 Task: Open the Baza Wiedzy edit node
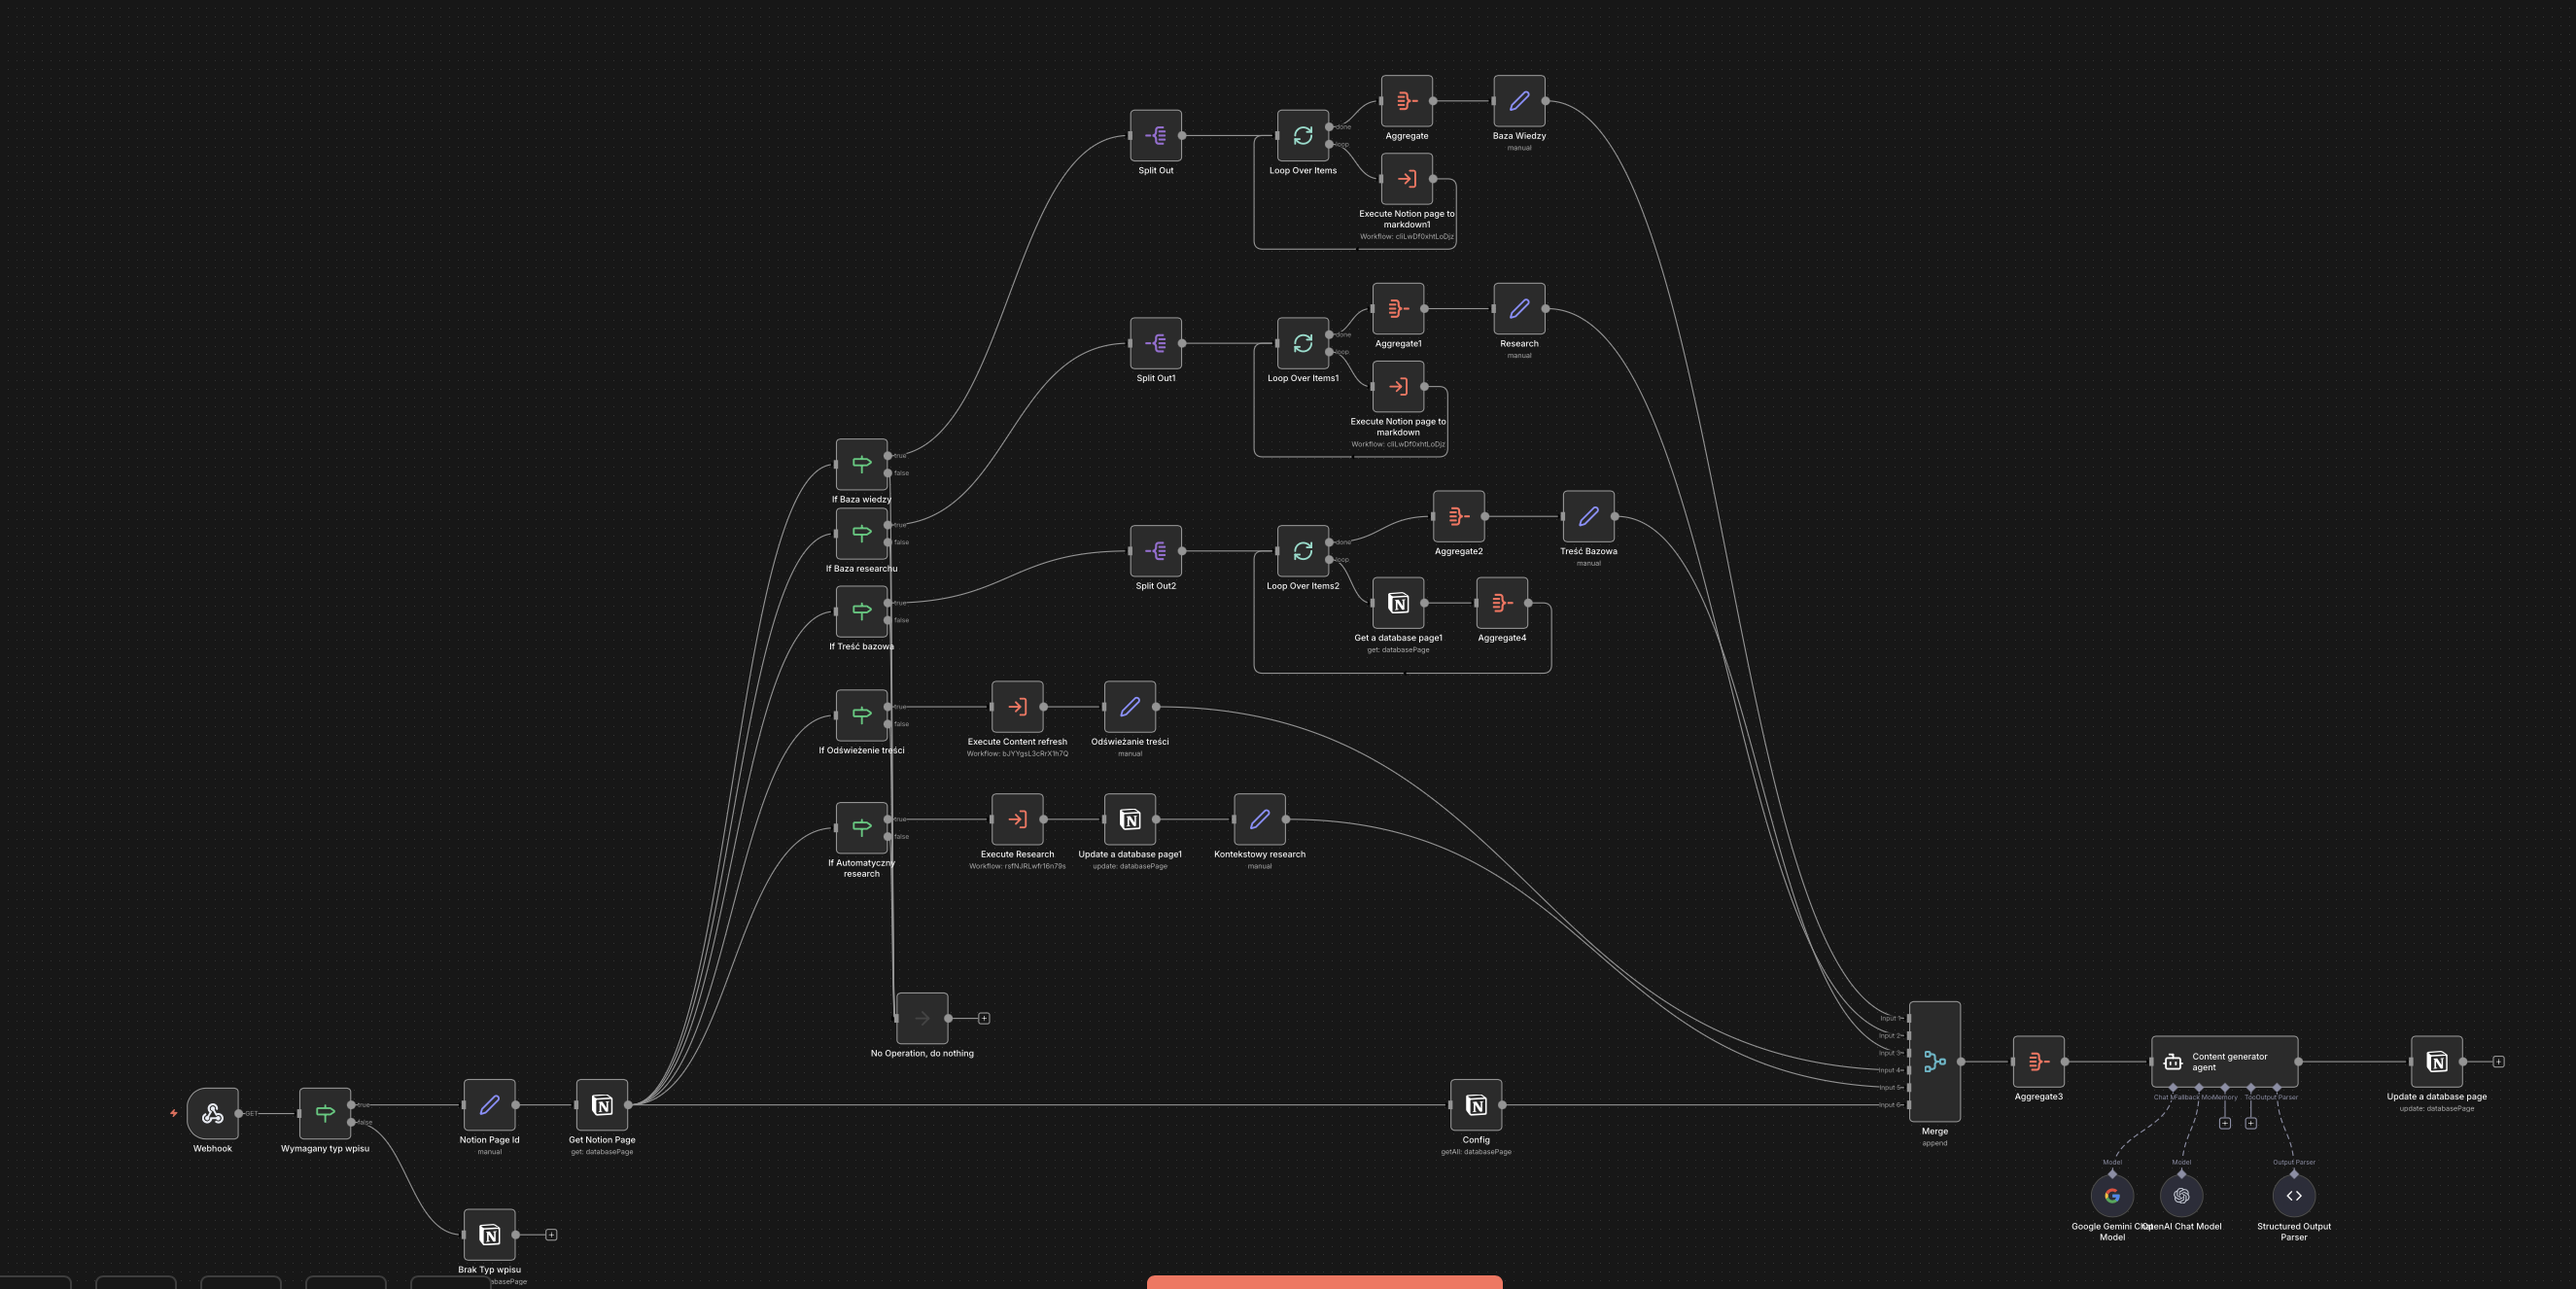coord(1519,101)
